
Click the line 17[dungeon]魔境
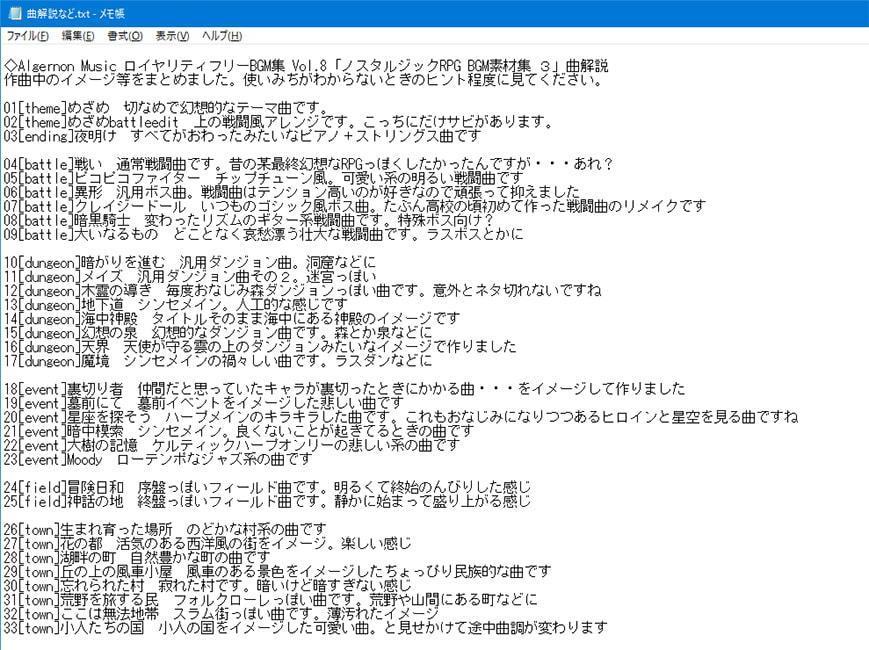pos(218,361)
